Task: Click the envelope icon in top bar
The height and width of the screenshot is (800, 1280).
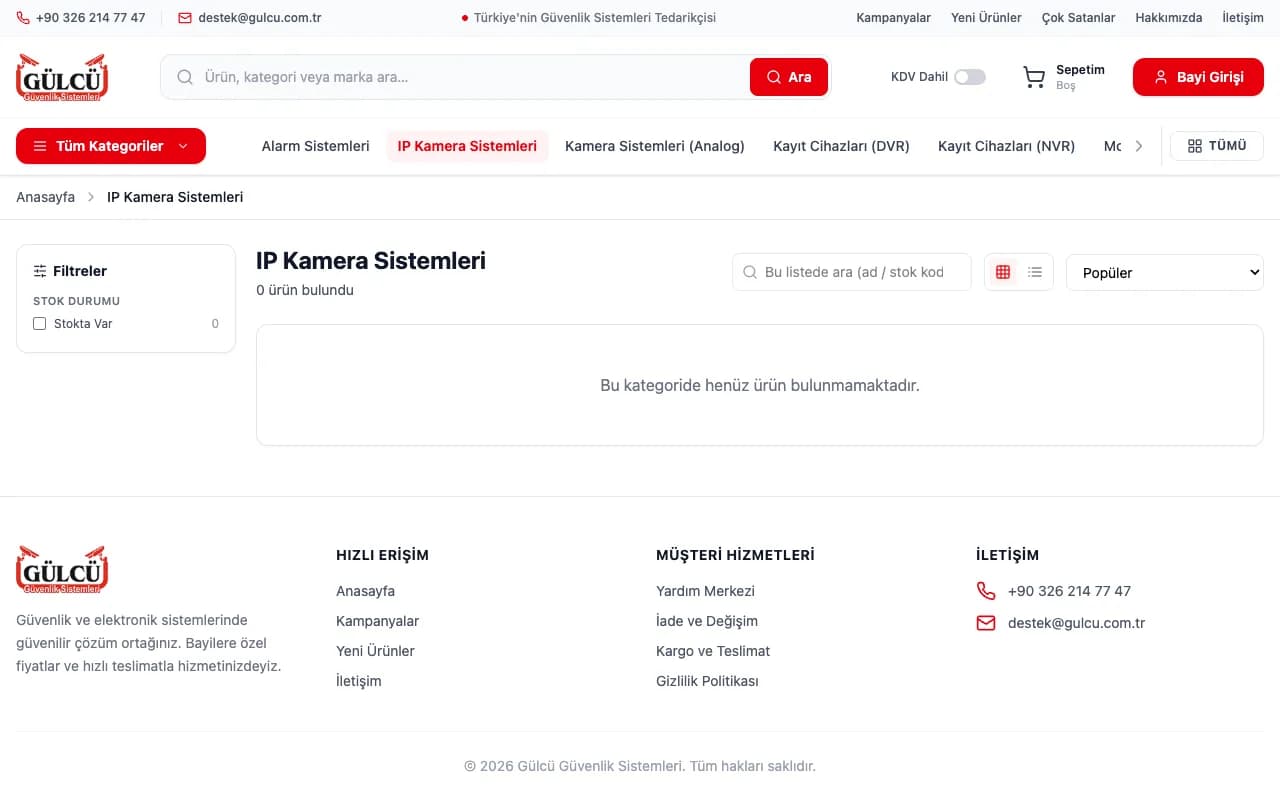Action: (185, 18)
